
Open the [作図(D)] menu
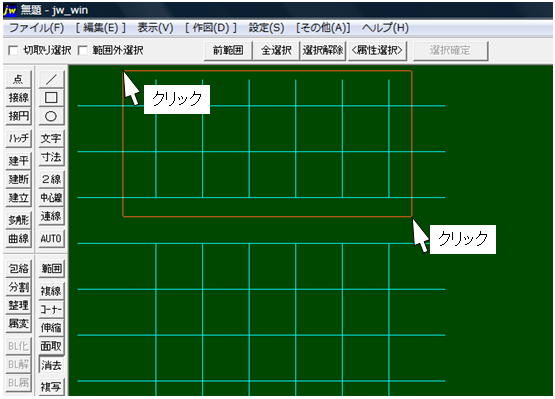click(x=211, y=28)
